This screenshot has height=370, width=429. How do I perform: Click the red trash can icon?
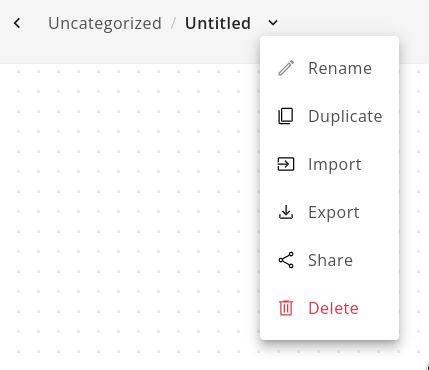coord(286,308)
